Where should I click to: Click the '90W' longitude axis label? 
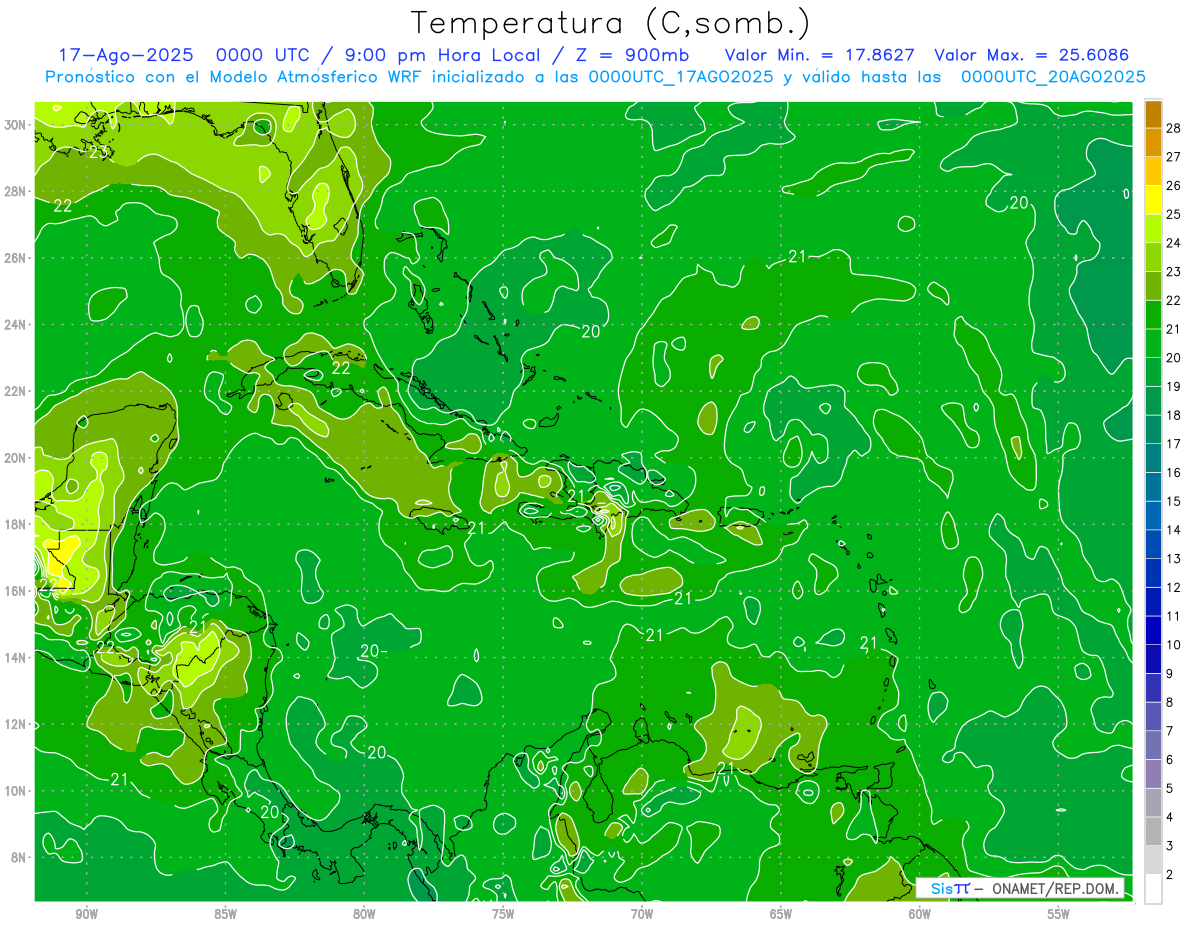[x=86, y=914]
